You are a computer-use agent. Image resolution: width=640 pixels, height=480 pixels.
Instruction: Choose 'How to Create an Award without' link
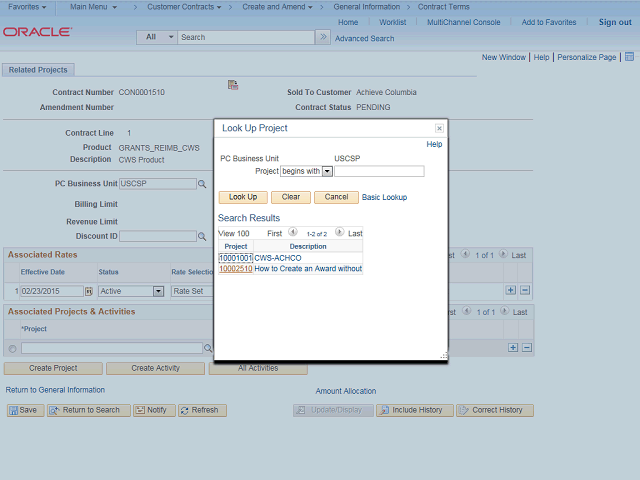(308, 269)
